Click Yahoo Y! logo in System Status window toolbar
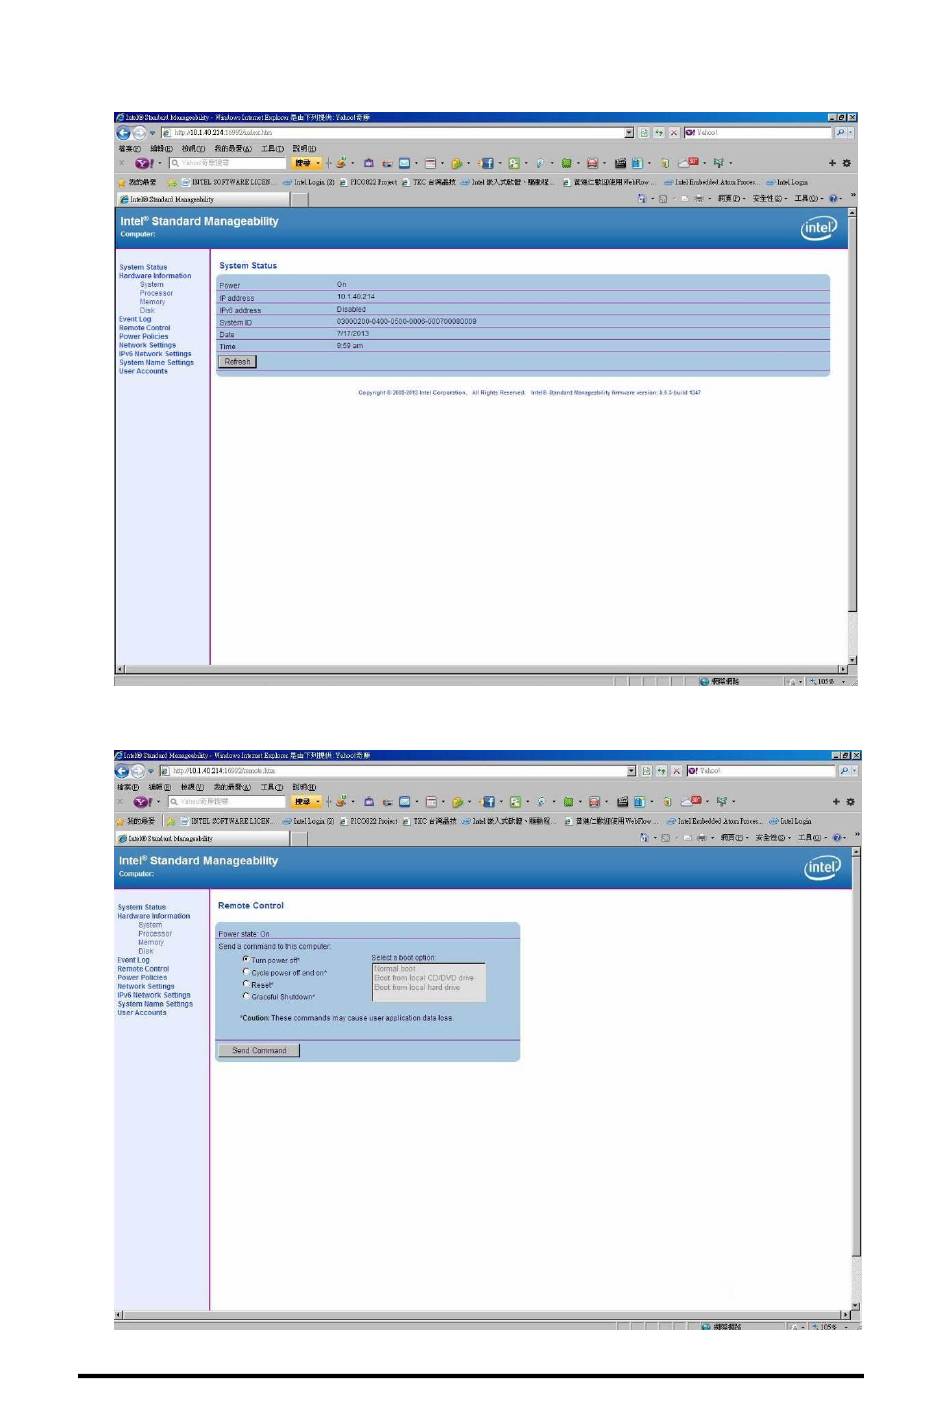Image resolution: width=950 pixels, height=1419 pixels. pyautogui.click(x=145, y=163)
